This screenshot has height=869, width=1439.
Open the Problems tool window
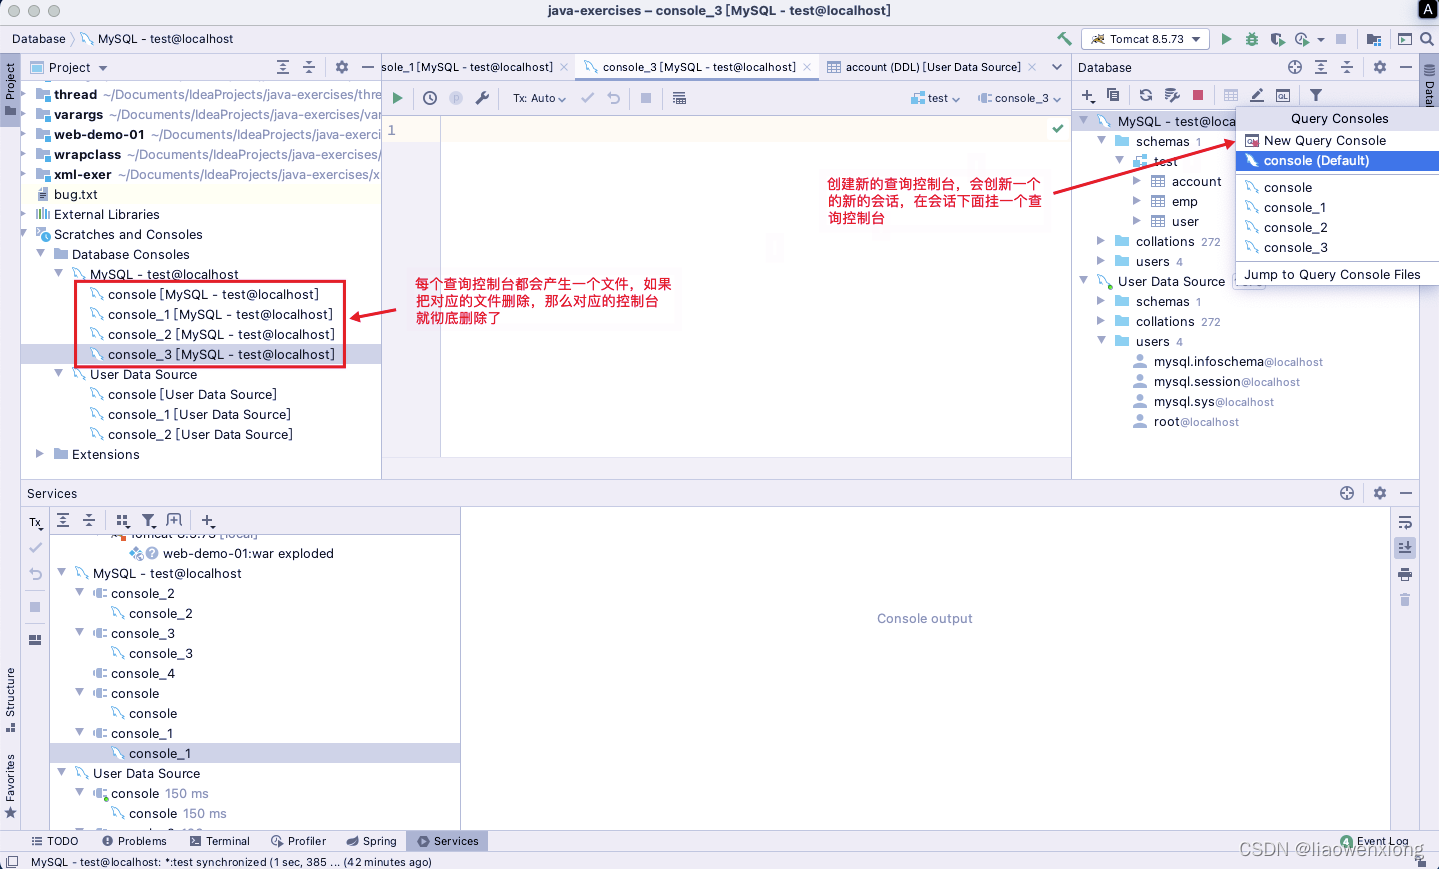[134, 841]
